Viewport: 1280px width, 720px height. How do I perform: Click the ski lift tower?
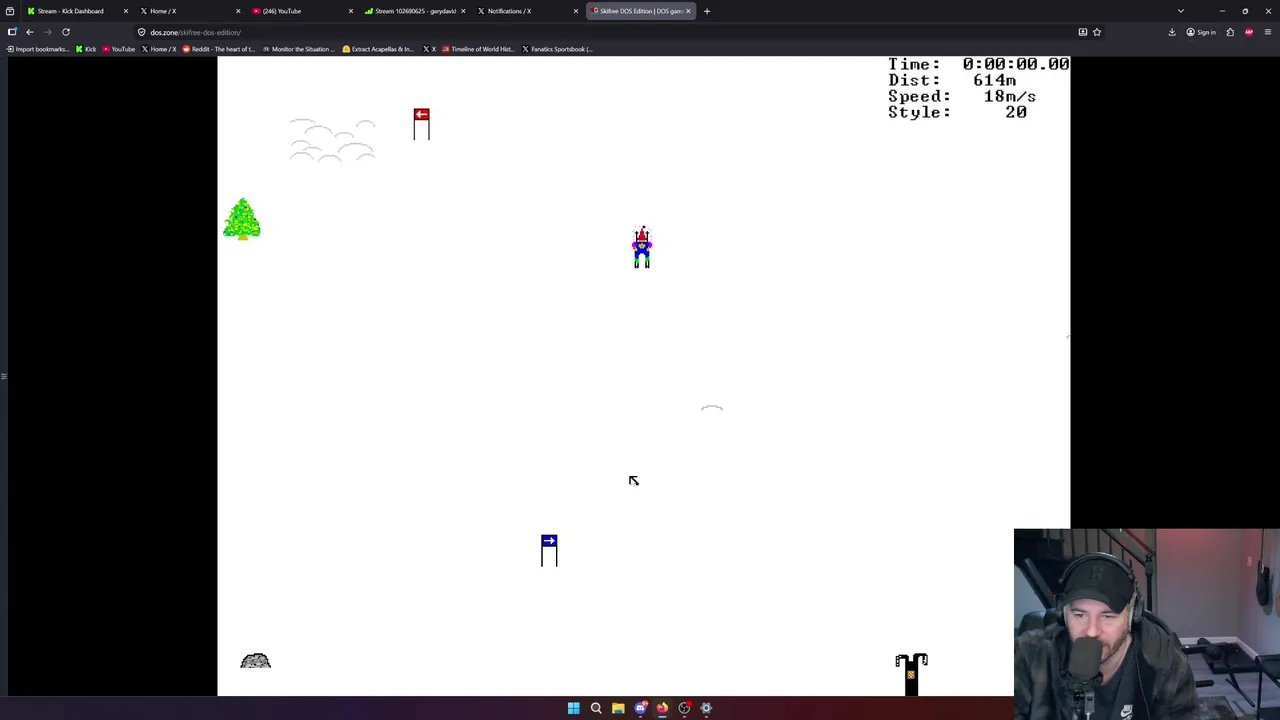[911, 674]
